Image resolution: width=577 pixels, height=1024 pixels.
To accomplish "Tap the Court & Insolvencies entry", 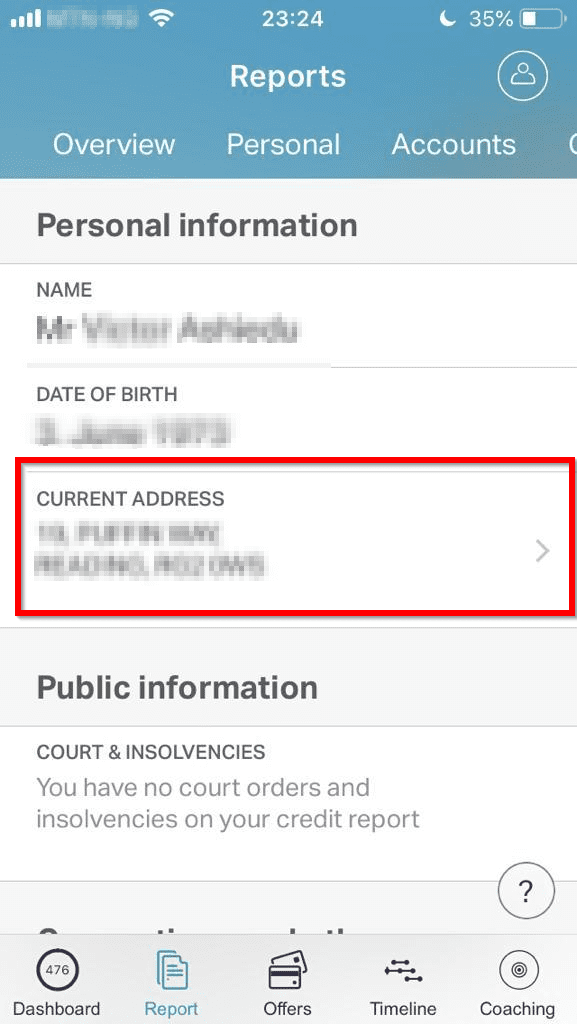I will tap(288, 803).
